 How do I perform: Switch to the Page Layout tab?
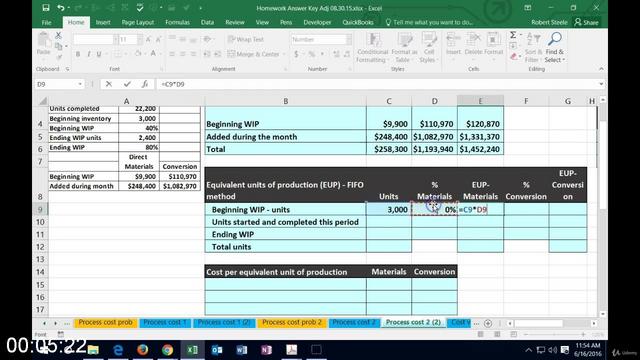138,22
